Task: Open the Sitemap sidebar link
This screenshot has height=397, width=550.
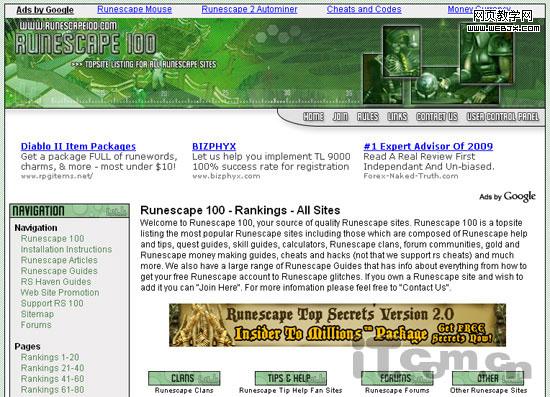Action: coord(37,314)
